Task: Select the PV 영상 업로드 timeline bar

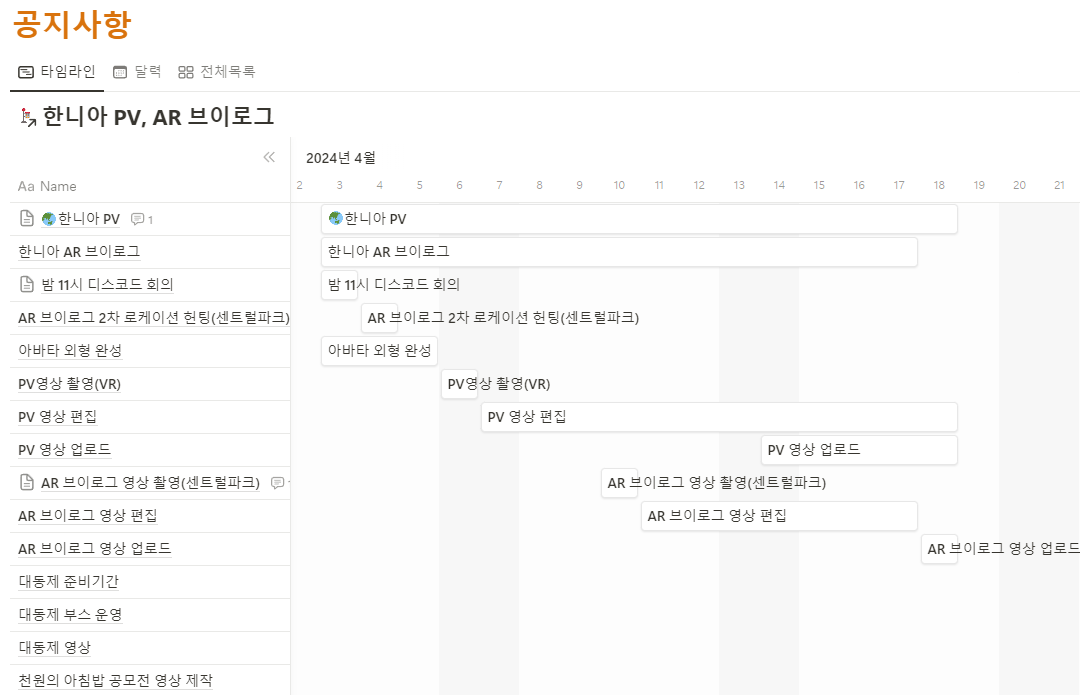Action: pyautogui.click(x=858, y=450)
